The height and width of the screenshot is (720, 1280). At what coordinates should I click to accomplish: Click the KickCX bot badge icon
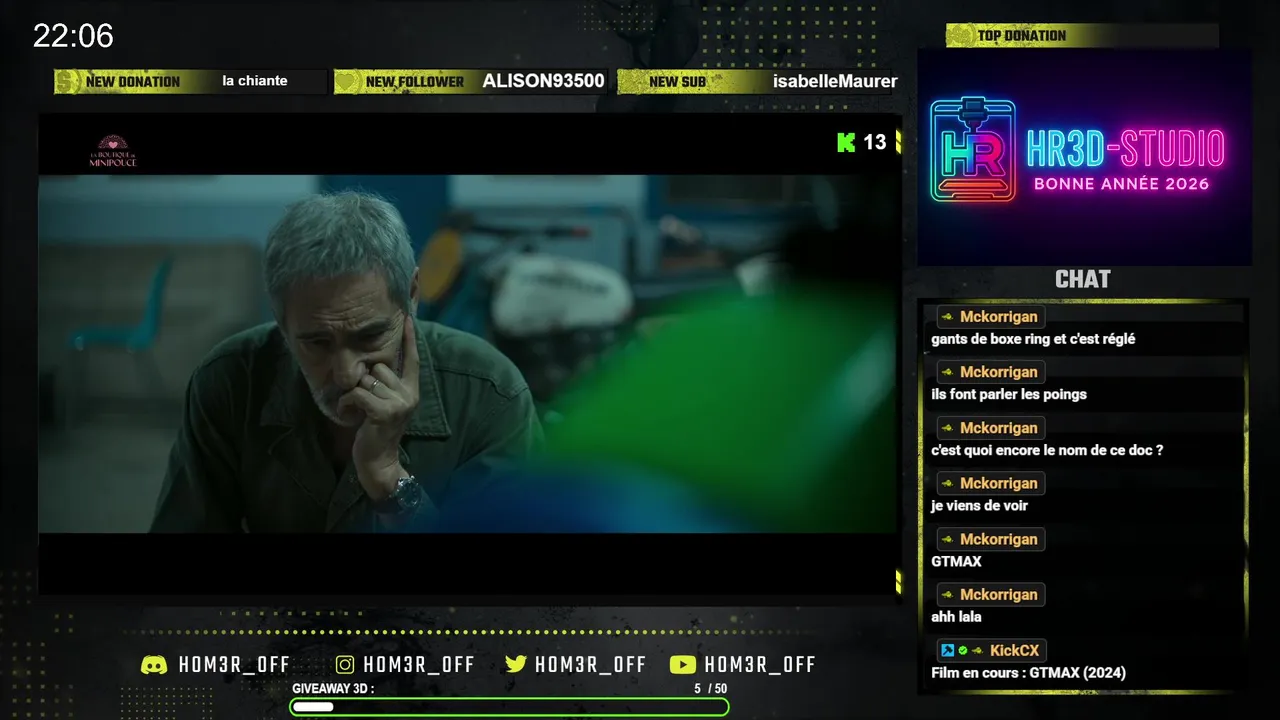947,651
